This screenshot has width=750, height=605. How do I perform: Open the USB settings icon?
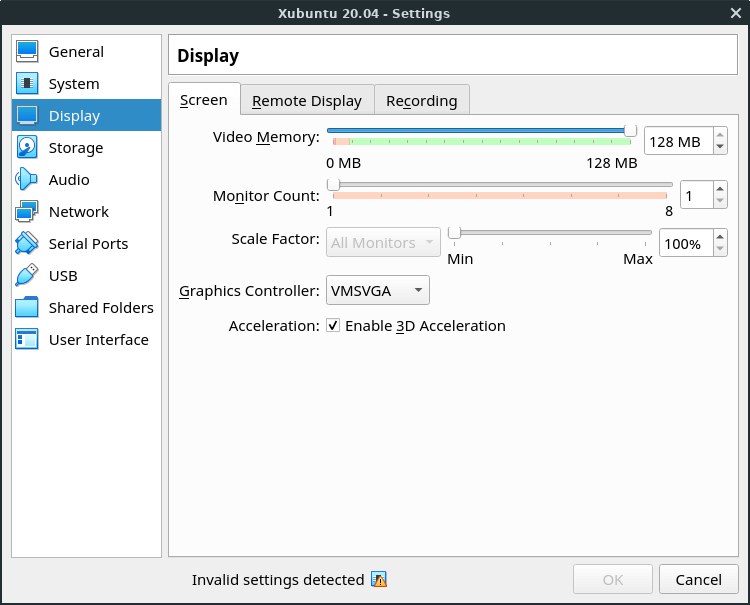coord(27,276)
